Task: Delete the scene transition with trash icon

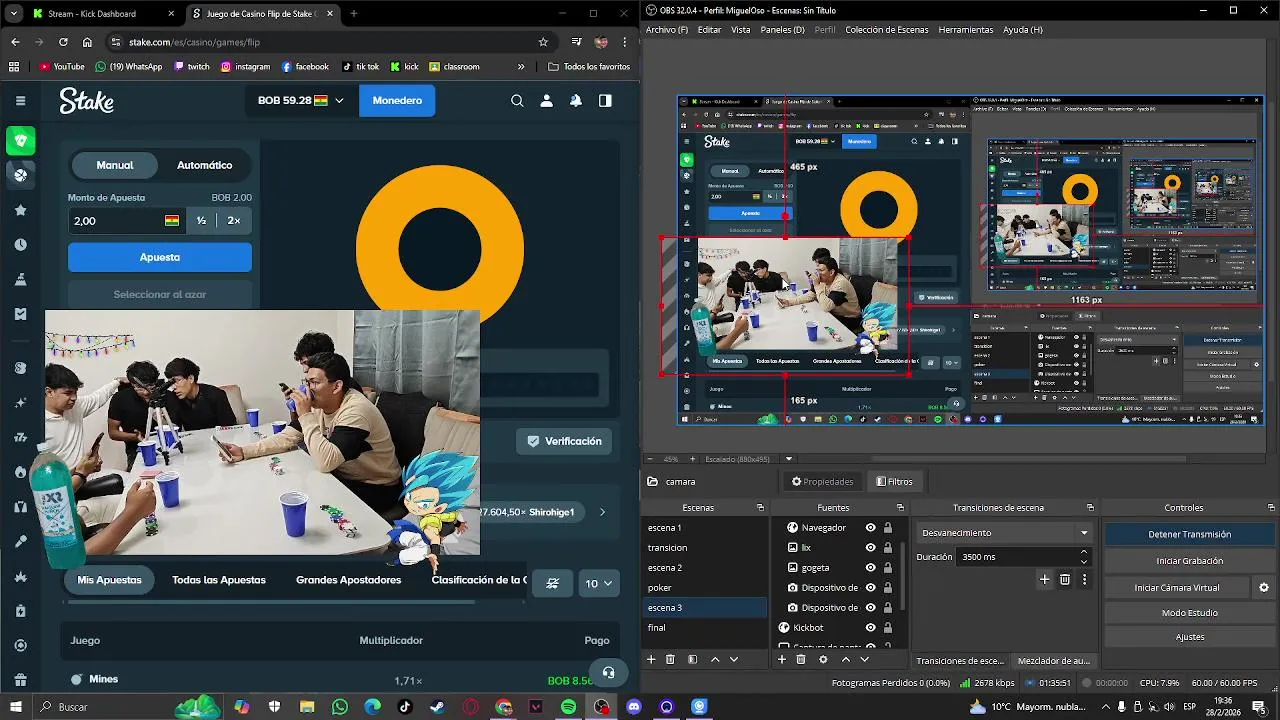Action: coord(1065,579)
